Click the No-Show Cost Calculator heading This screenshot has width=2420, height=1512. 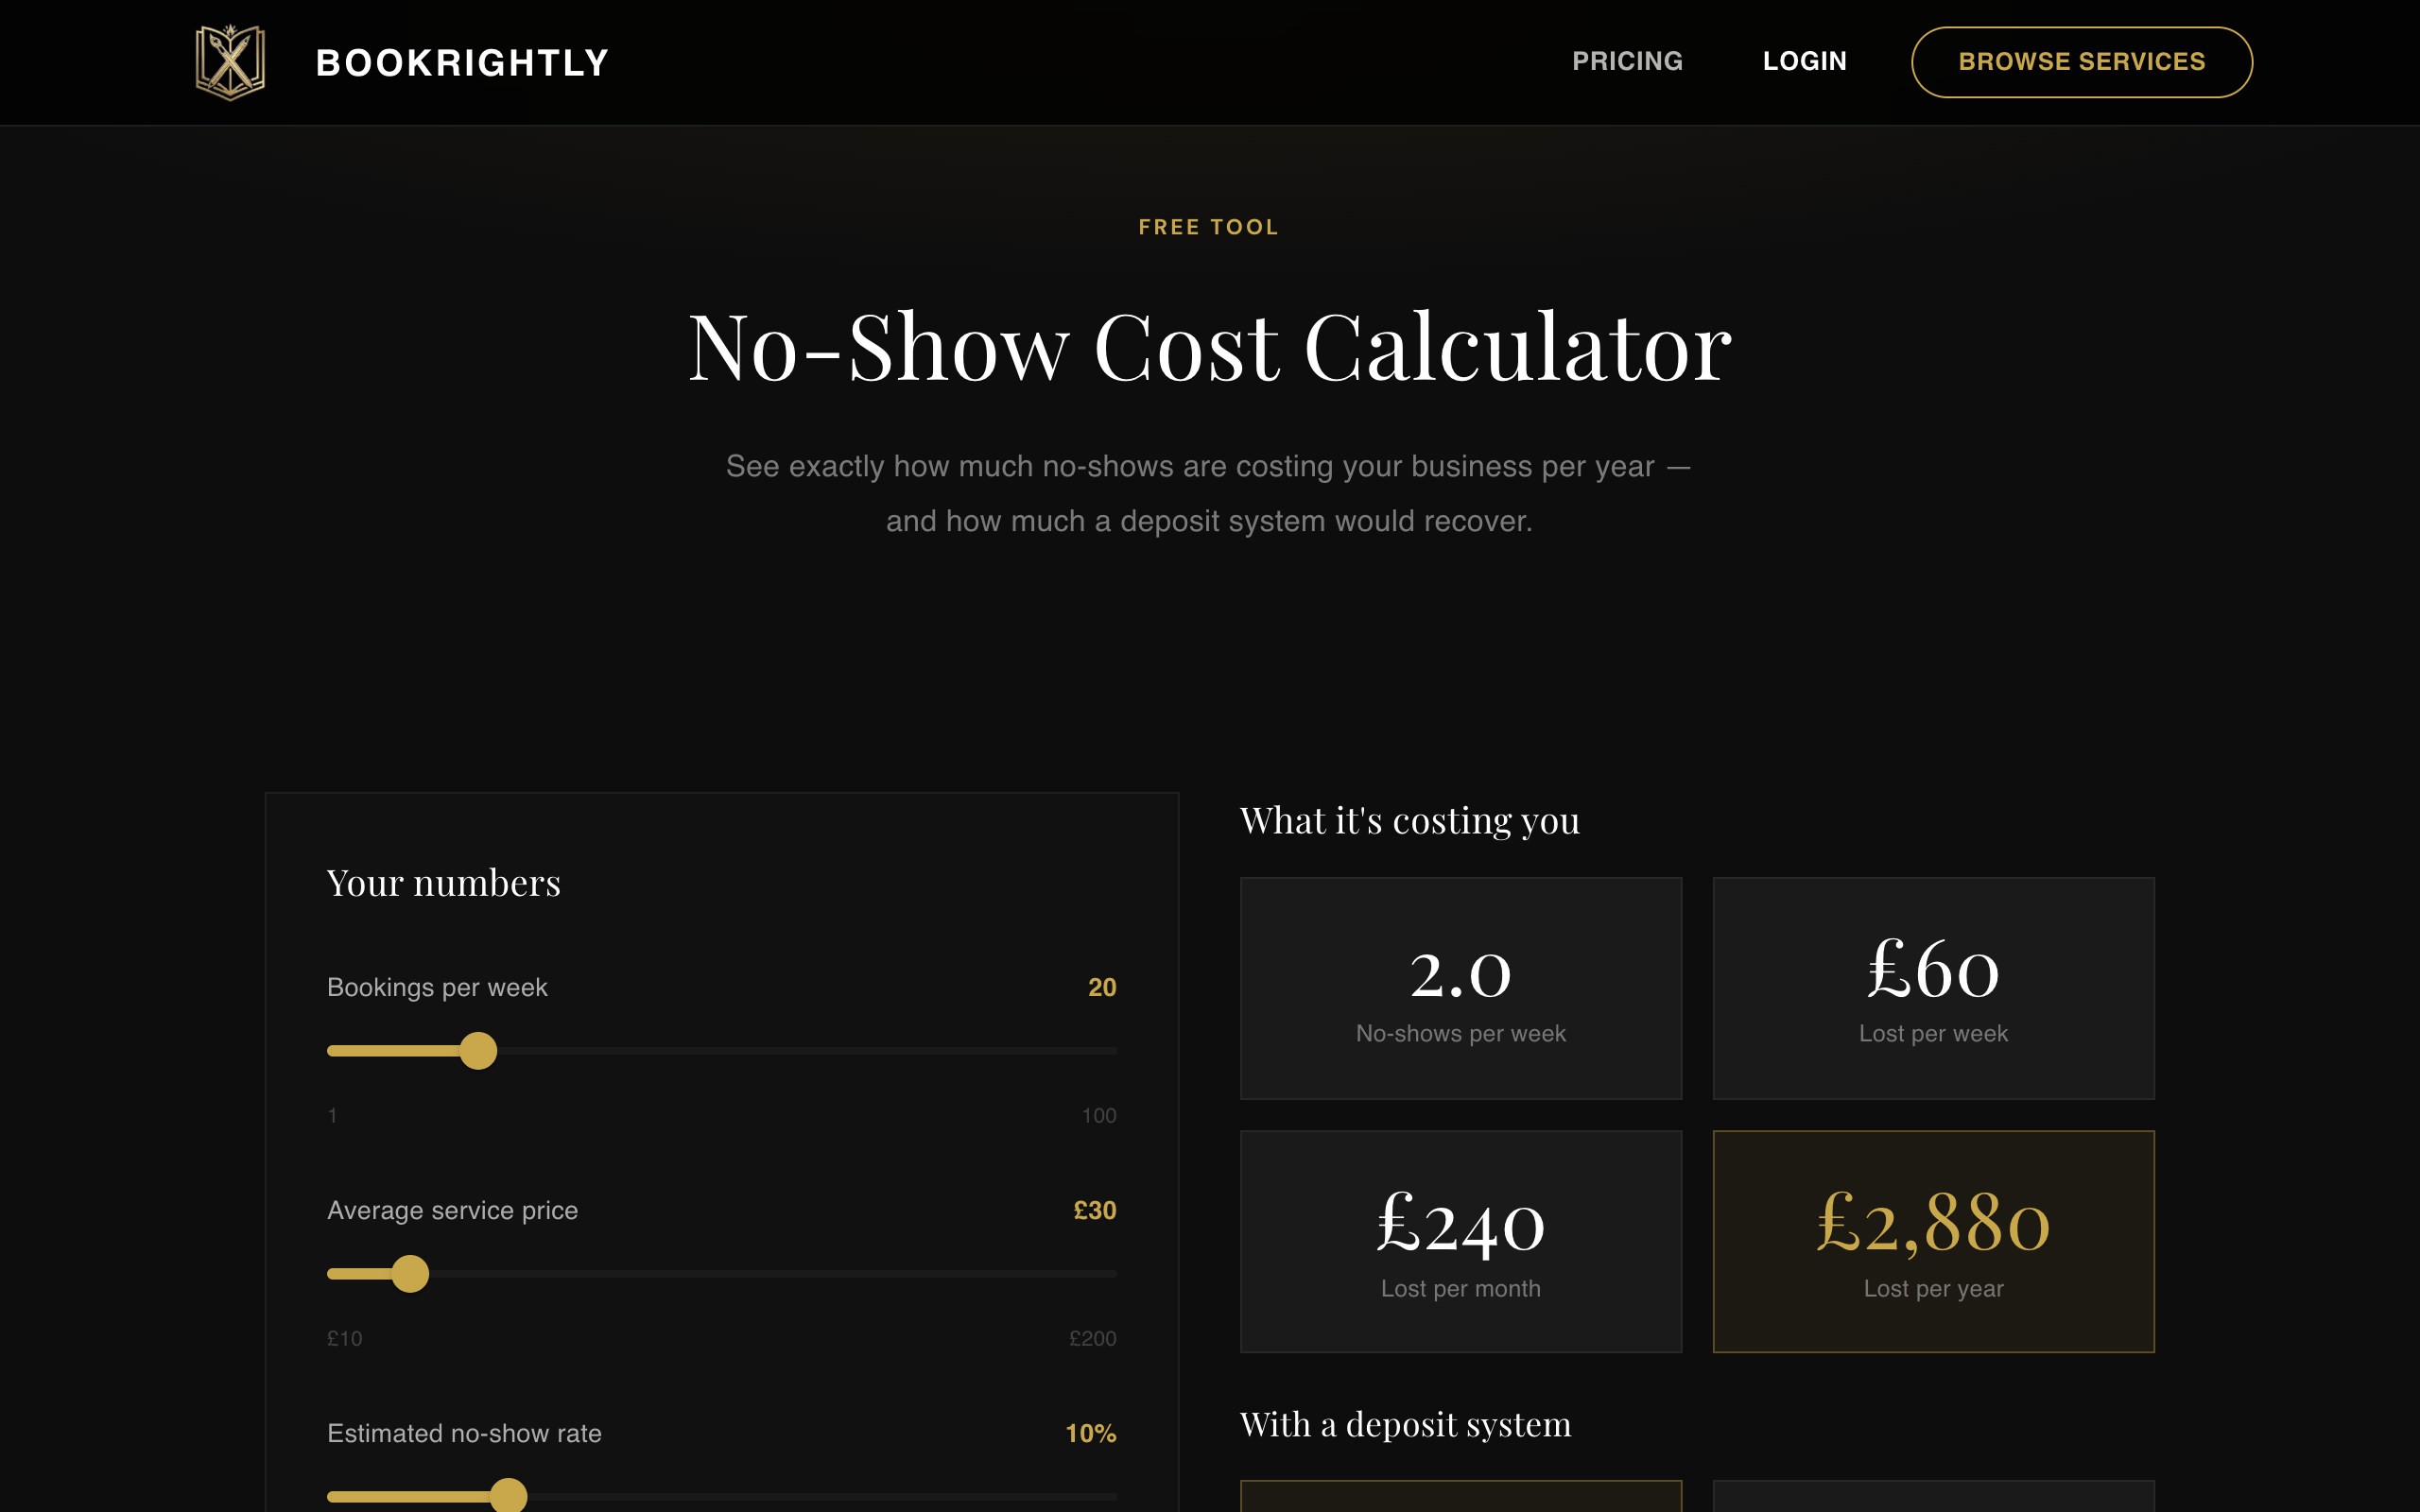point(1210,347)
